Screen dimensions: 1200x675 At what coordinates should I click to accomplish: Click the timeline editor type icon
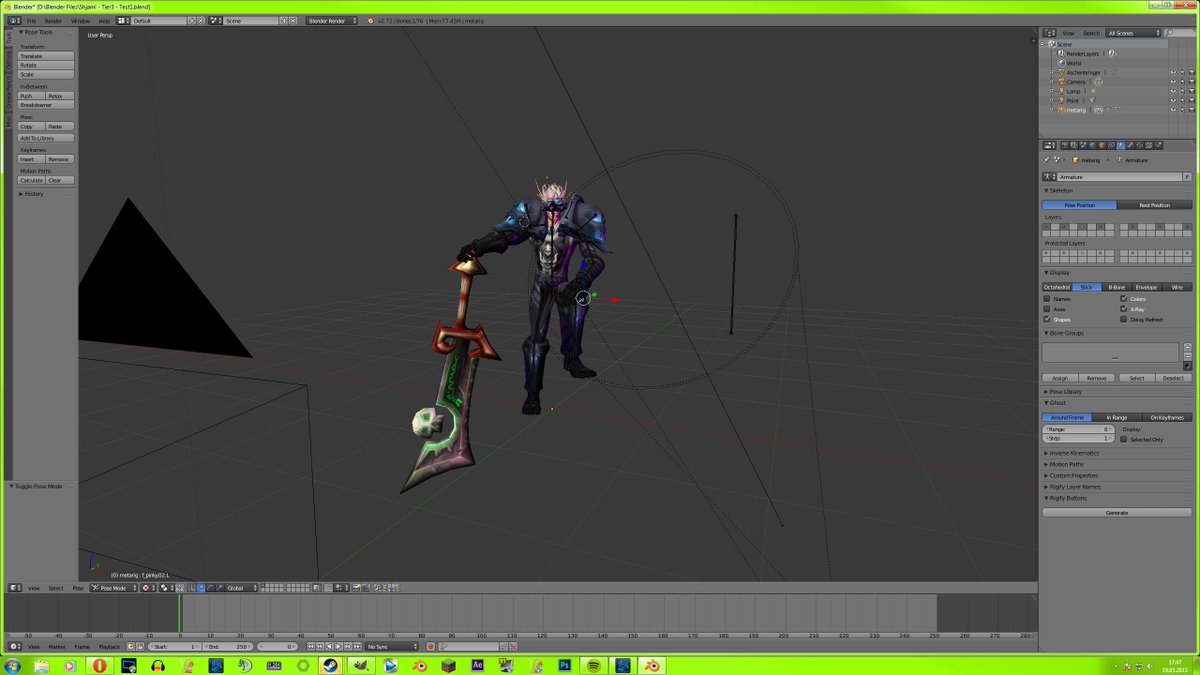click(14, 647)
